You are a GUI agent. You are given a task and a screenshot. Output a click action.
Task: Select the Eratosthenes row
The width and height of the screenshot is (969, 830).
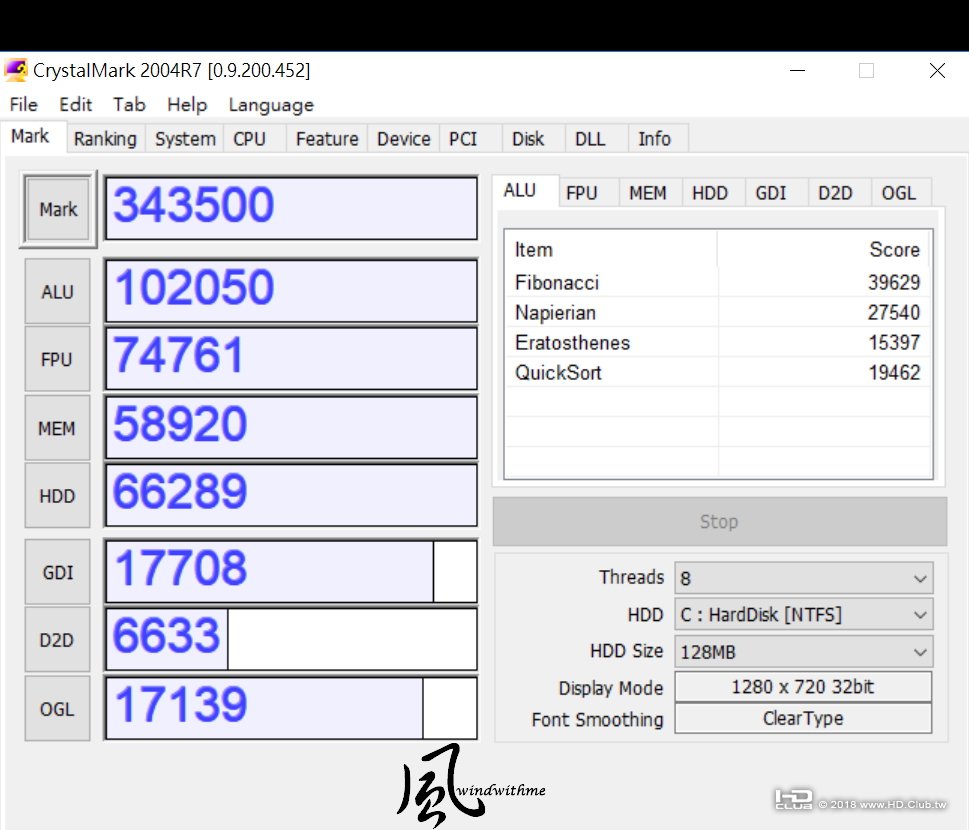click(x=718, y=342)
